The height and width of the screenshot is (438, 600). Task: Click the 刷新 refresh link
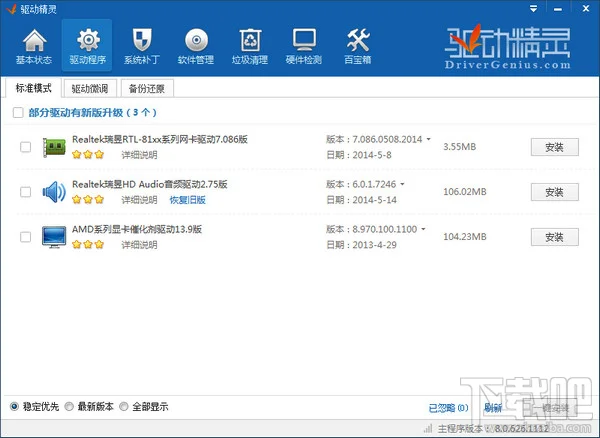(492, 408)
